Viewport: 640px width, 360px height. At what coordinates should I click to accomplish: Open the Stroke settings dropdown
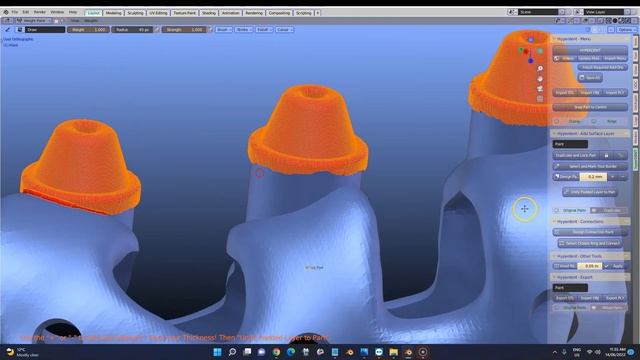click(244, 30)
